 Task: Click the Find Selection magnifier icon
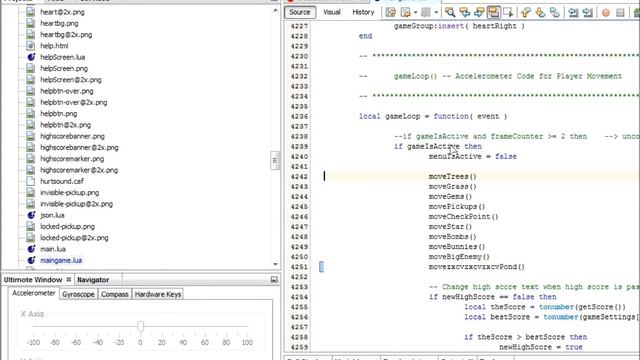(450, 12)
